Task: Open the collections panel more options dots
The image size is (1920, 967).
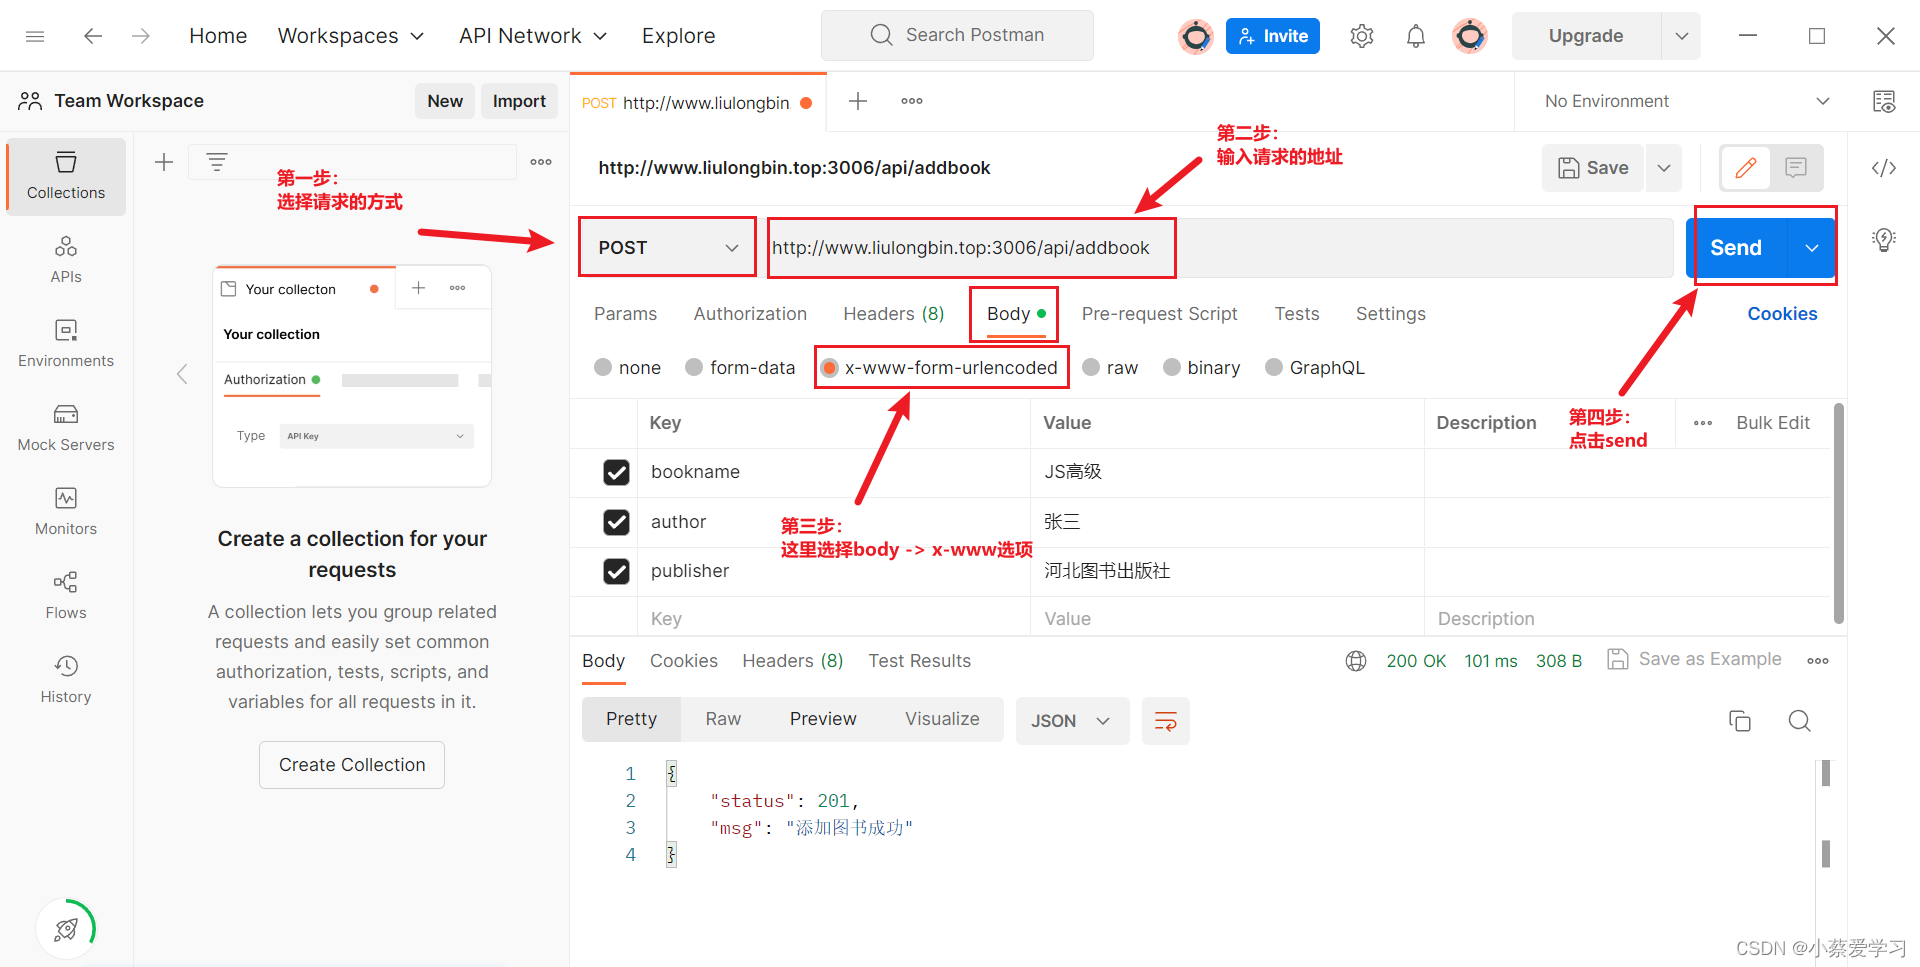Action: point(541,162)
